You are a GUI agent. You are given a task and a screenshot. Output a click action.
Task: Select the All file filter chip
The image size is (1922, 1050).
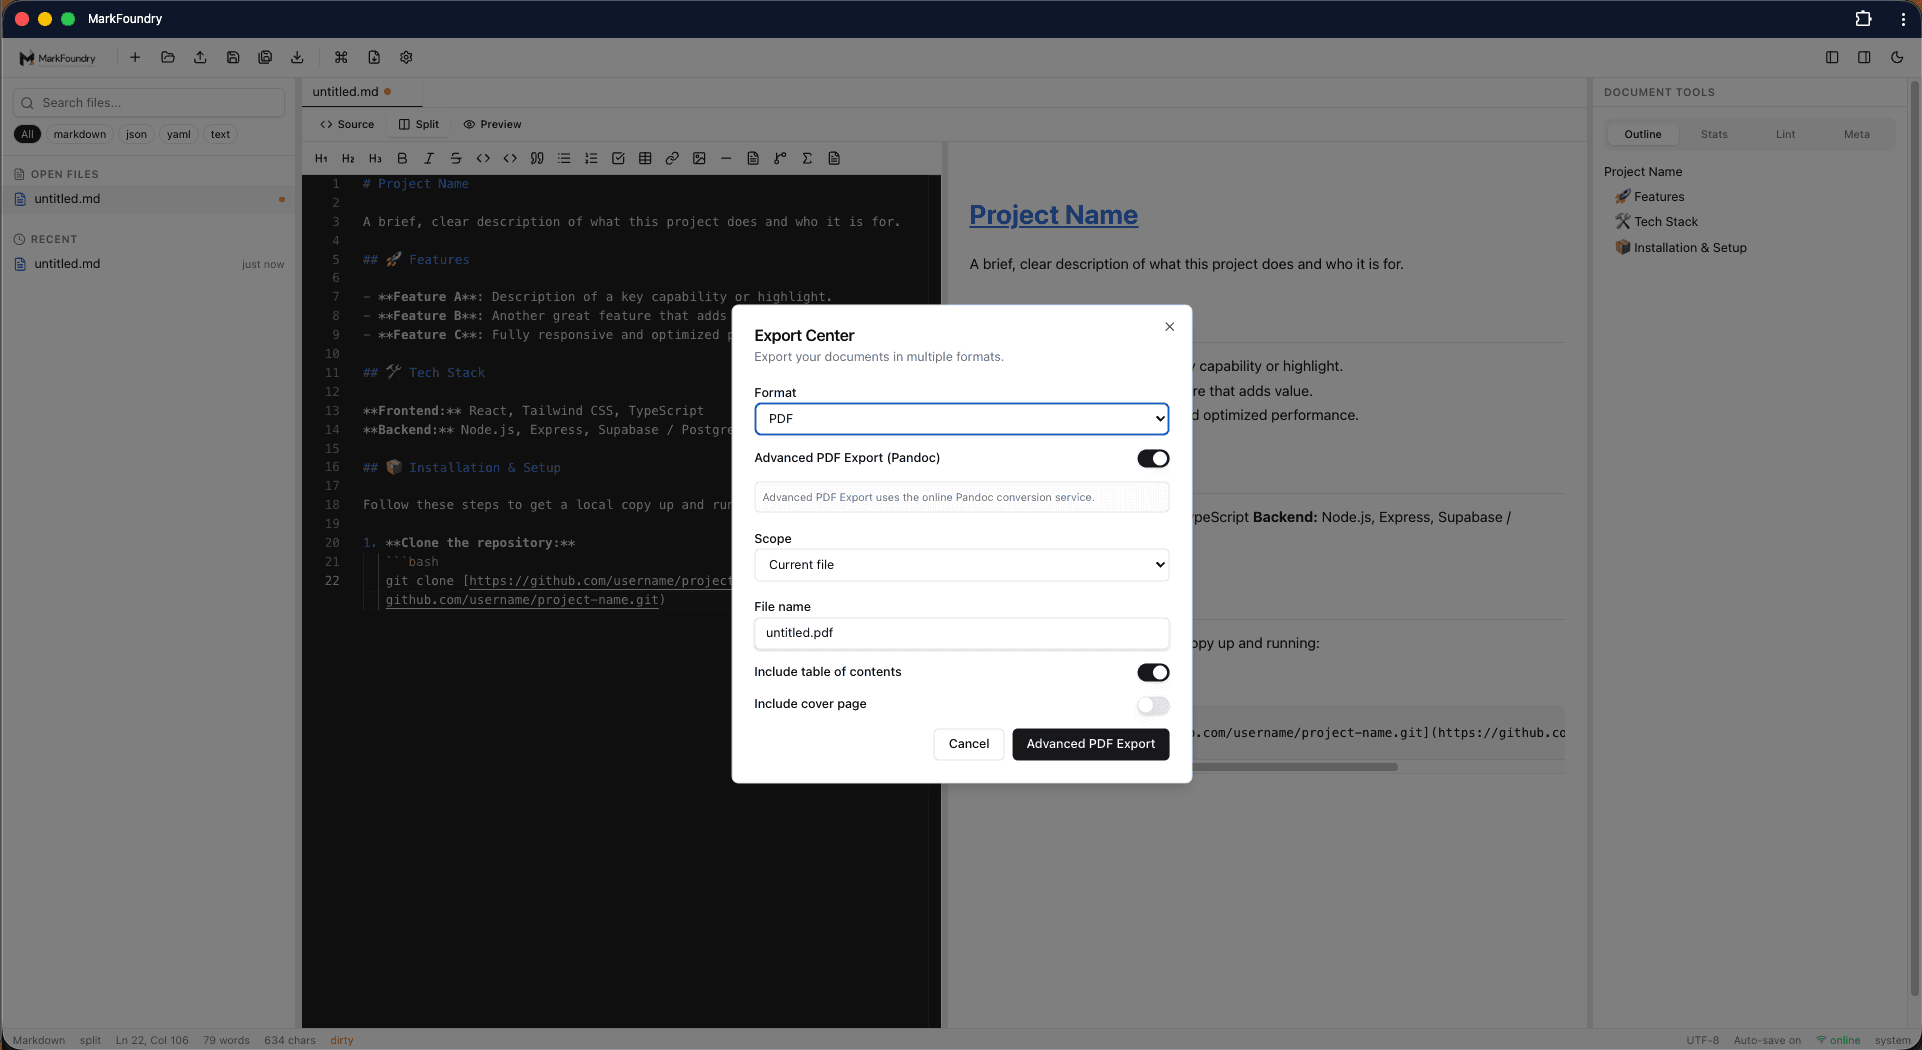tap(27, 134)
